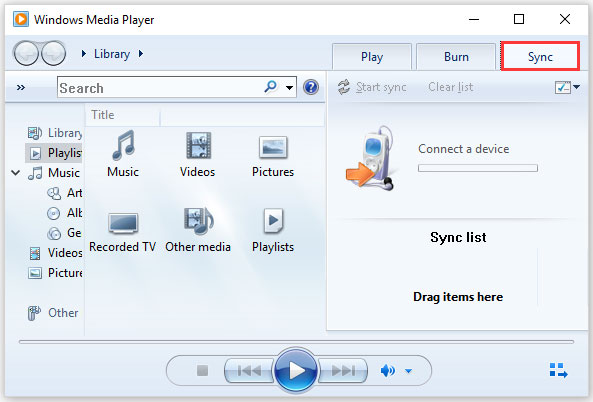Click the Previous track button
Screen dimensions: 593x402
click(x=249, y=370)
